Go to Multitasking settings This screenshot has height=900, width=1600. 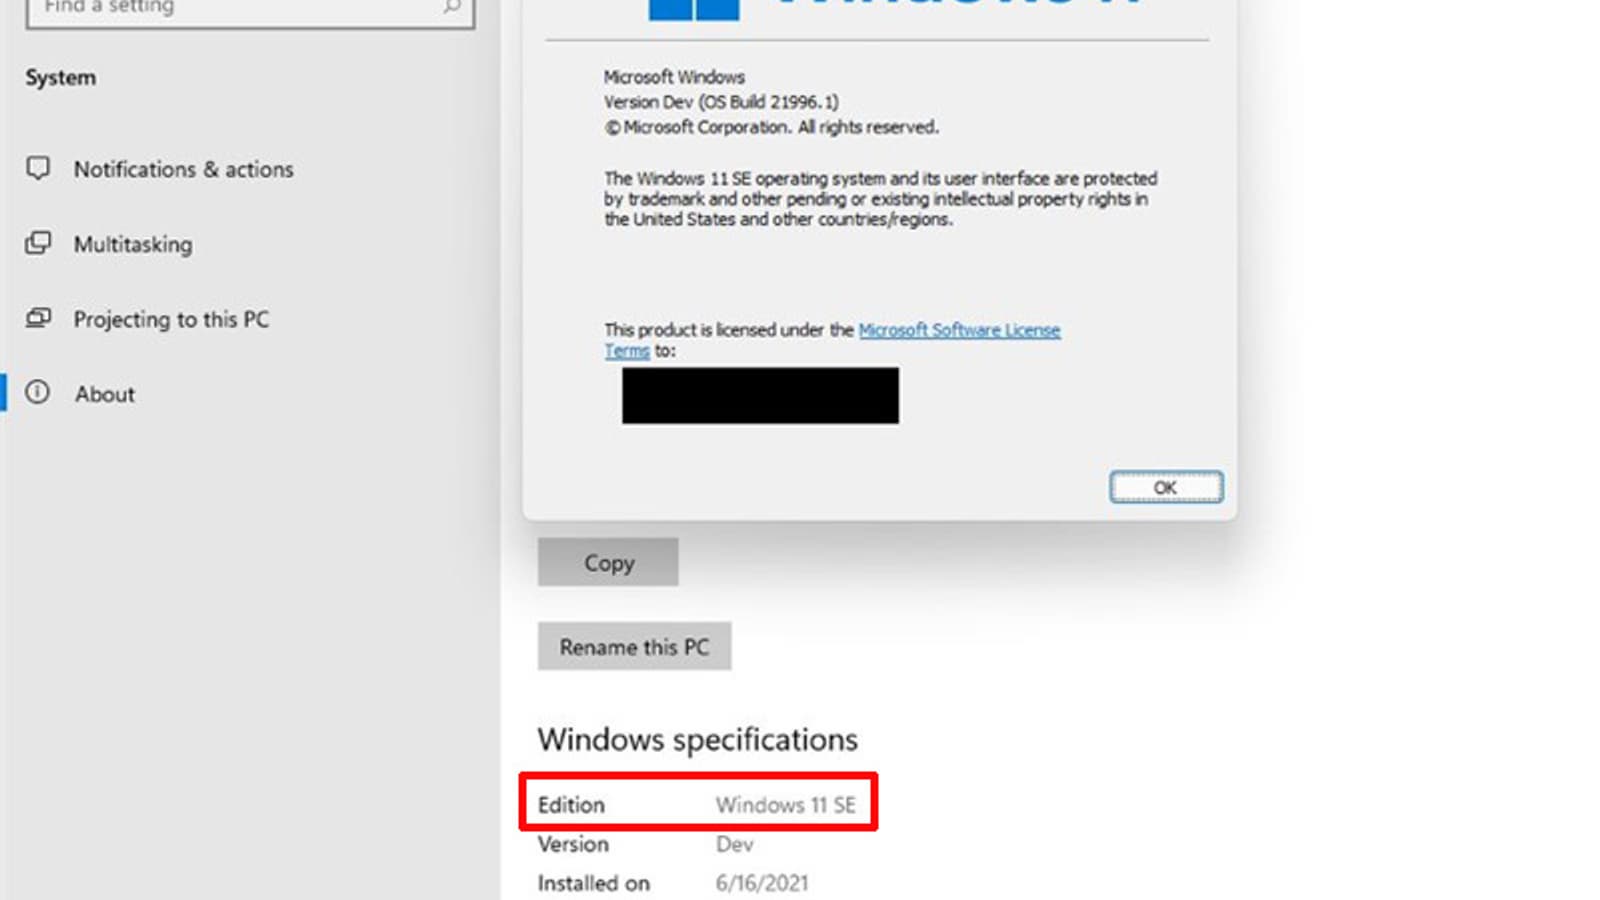(x=133, y=244)
